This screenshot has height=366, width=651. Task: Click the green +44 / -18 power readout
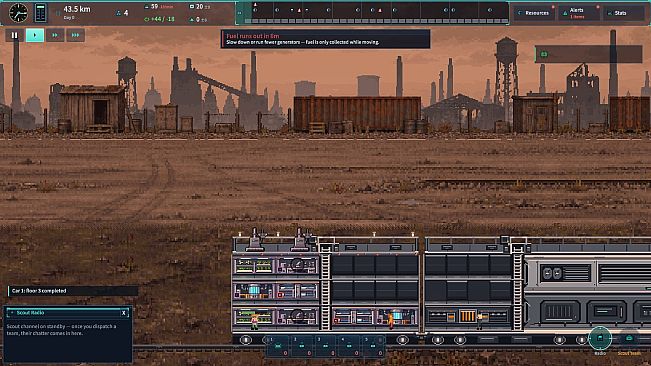click(159, 19)
